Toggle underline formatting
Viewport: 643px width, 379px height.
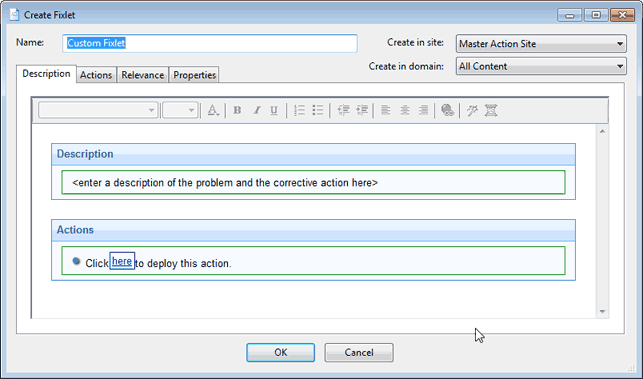274,110
